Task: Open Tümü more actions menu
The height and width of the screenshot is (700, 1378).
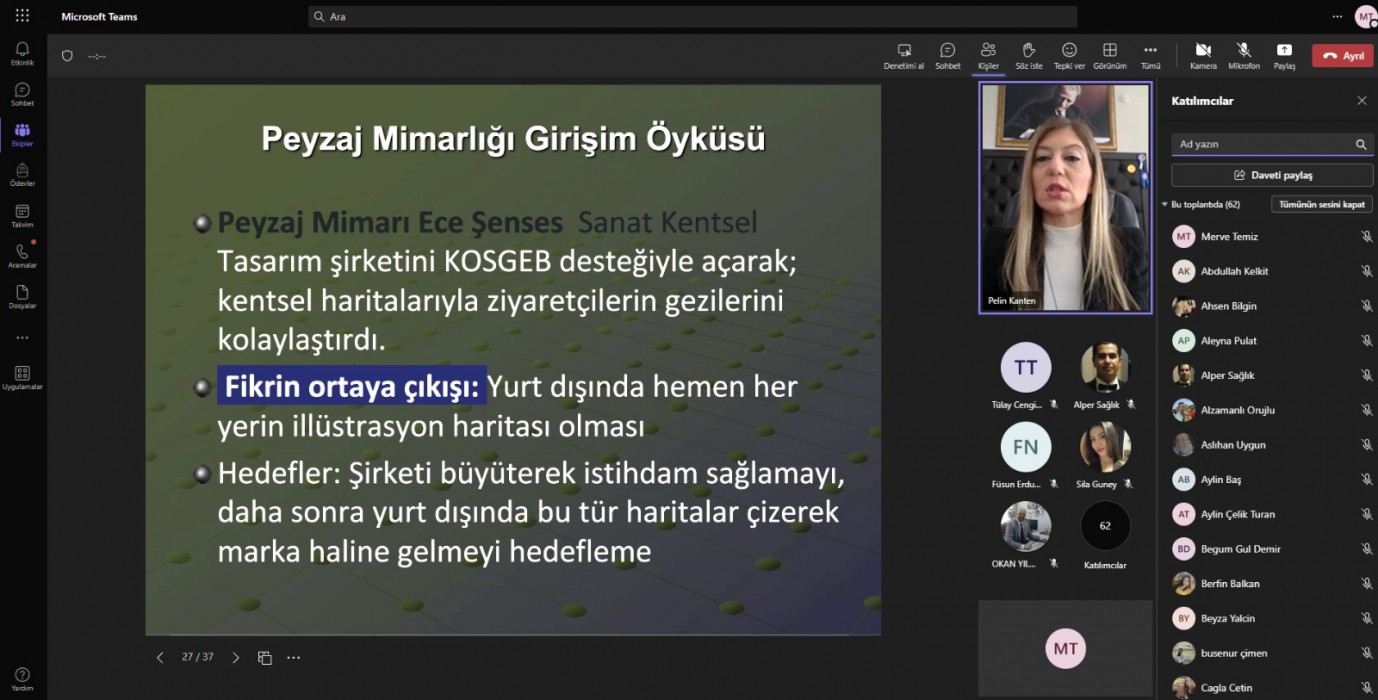Action: pyautogui.click(x=1151, y=56)
